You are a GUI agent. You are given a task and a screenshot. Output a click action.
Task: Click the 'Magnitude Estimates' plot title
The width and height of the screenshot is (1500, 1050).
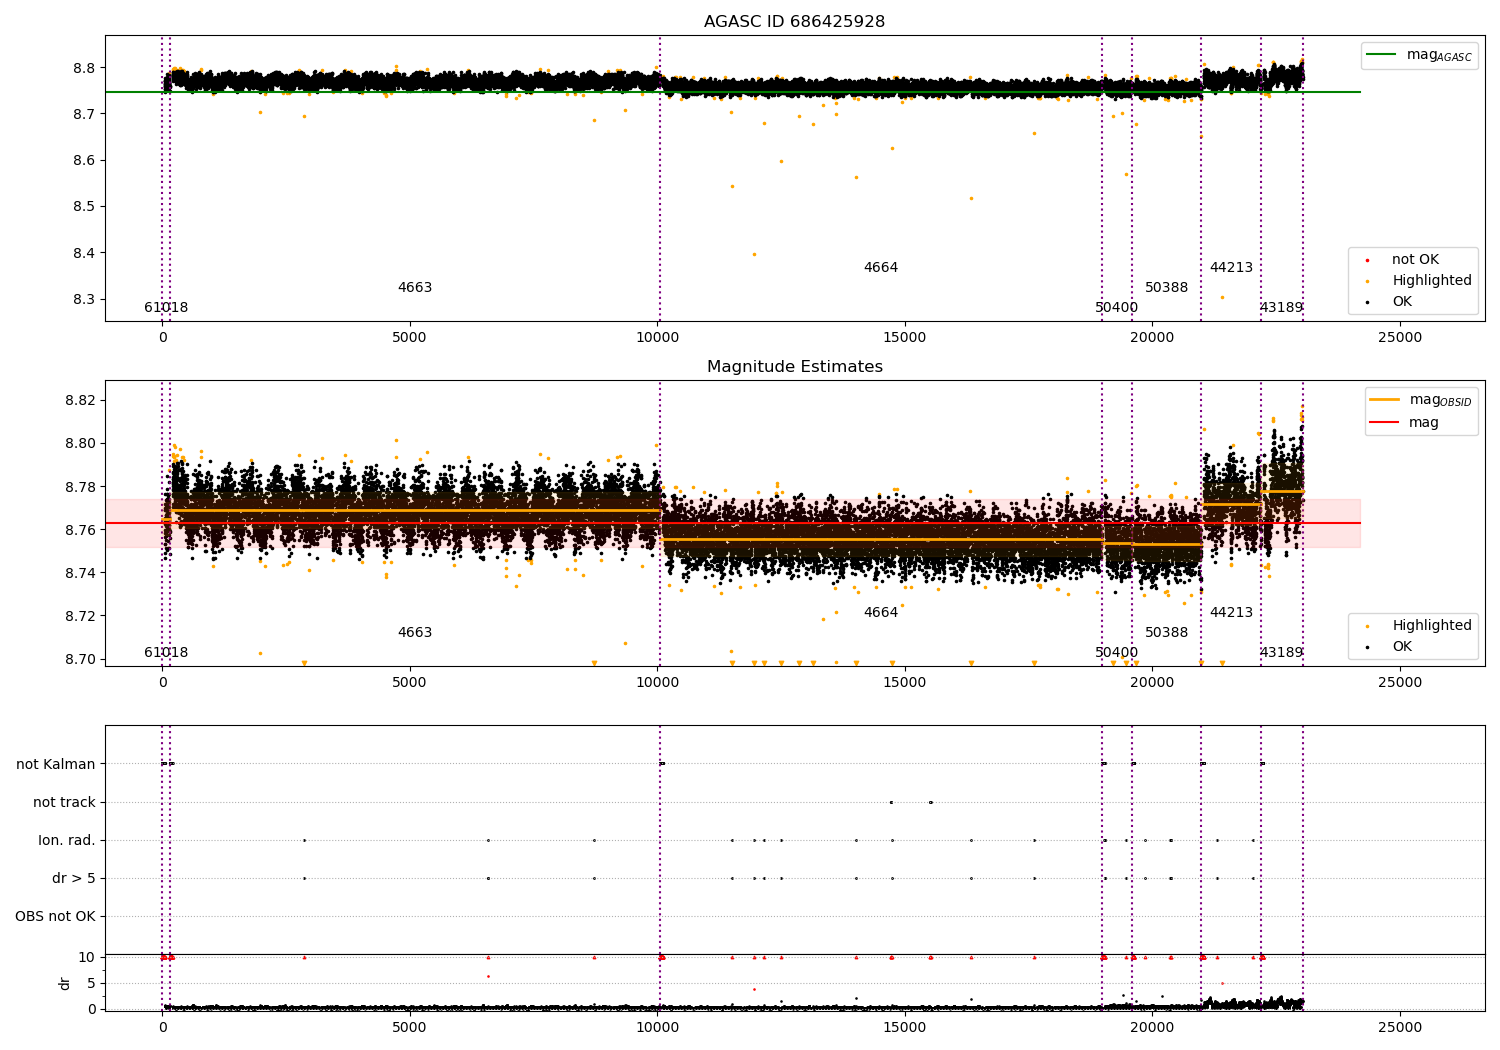(x=794, y=367)
